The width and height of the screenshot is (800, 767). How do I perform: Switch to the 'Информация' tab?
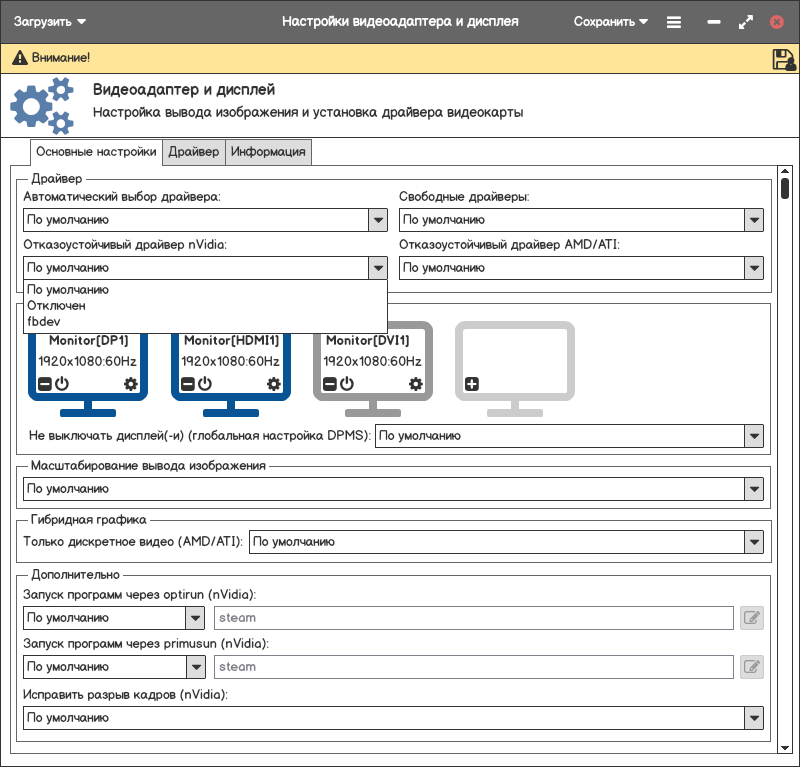click(268, 152)
